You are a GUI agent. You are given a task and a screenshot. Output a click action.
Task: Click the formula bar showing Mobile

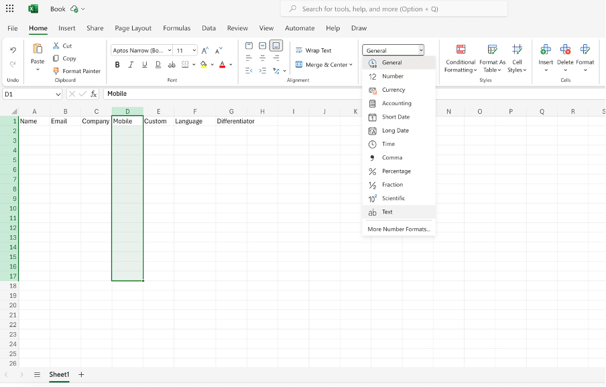pos(354,94)
